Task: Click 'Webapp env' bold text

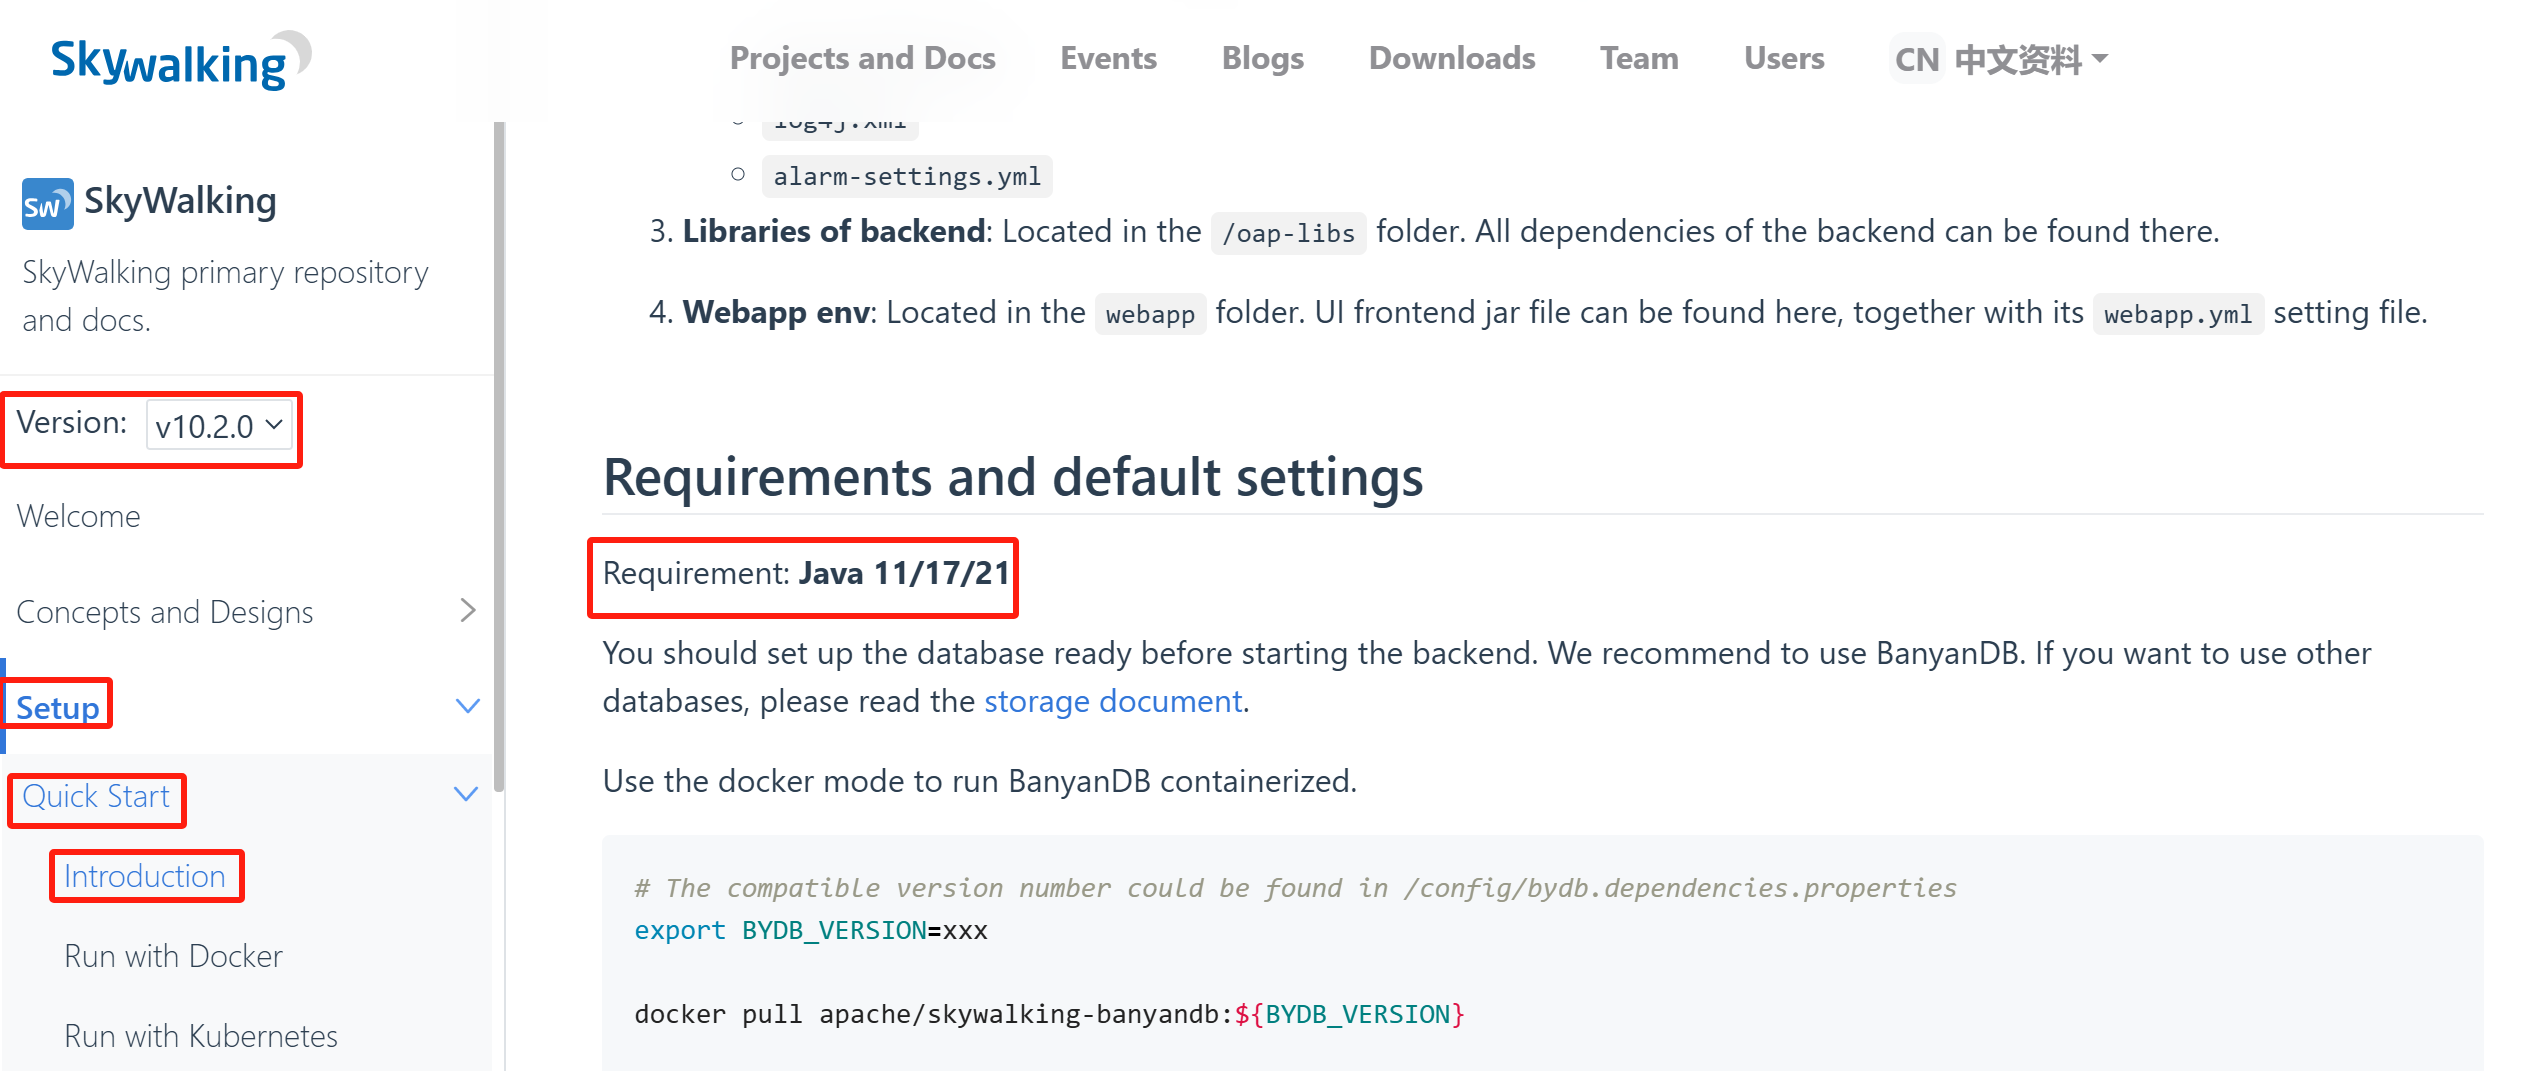Action: (776, 312)
